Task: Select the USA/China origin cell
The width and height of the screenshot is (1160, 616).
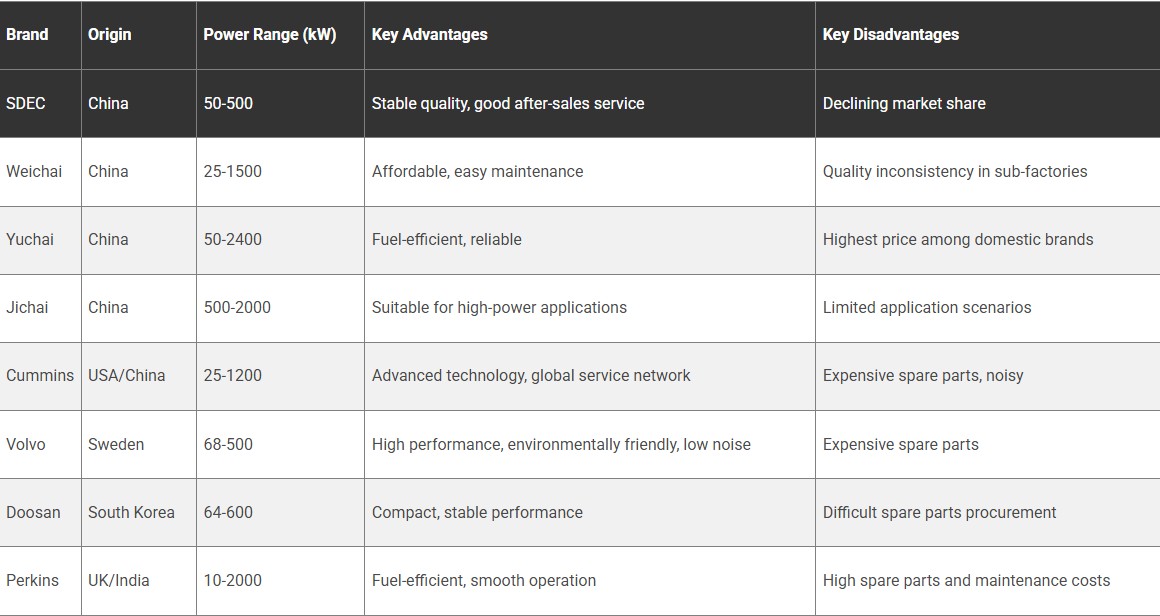Action: click(x=127, y=375)
